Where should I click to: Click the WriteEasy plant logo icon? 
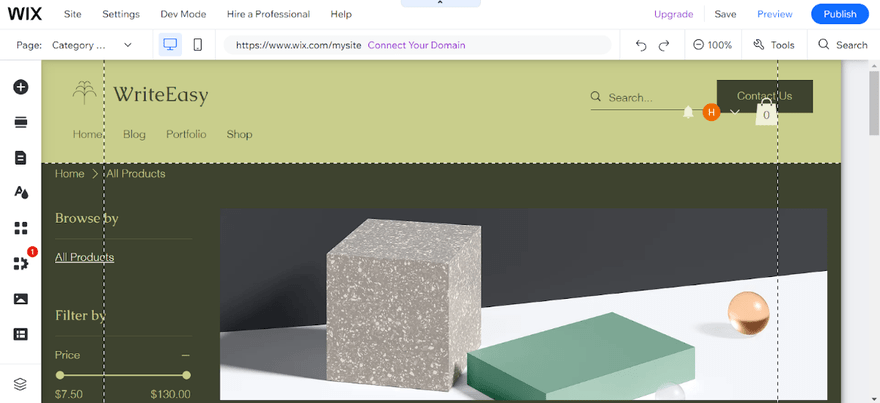(85, 93)
